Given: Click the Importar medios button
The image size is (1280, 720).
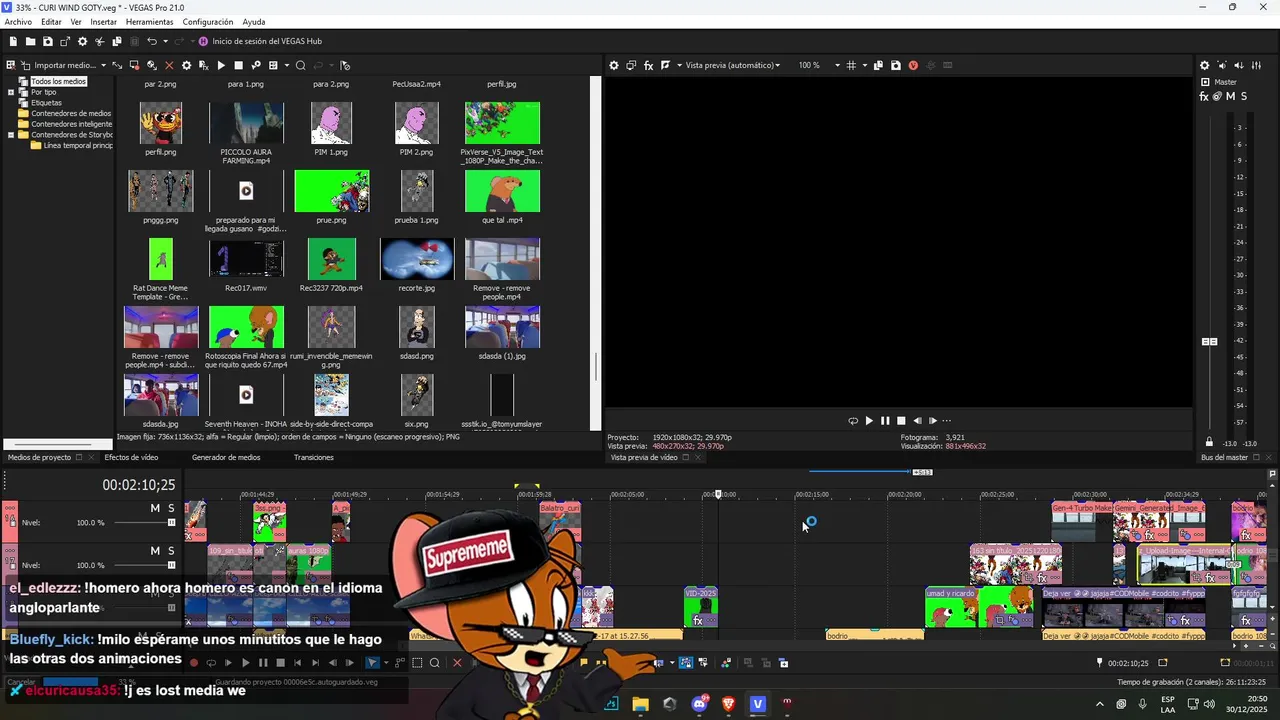Looking at the screenshot, I should [x=58, y=65].
